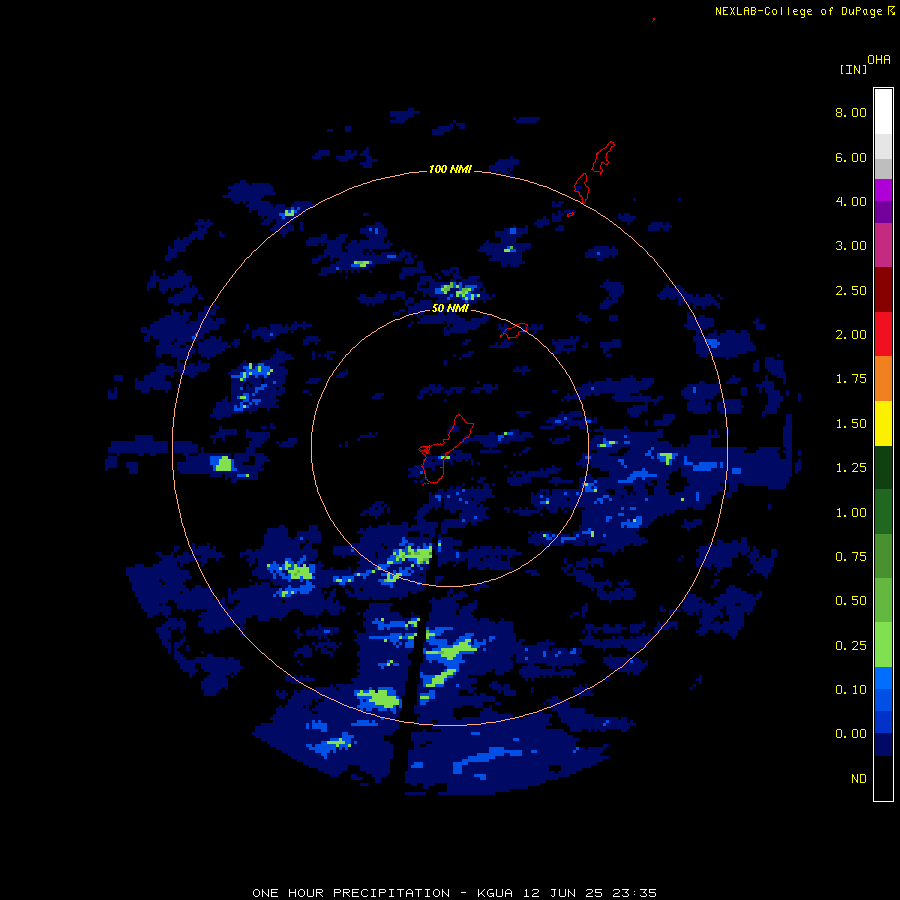Select the navy legend swatch above ND
Screen dimensions: 900x900
(x=883, y=745)
